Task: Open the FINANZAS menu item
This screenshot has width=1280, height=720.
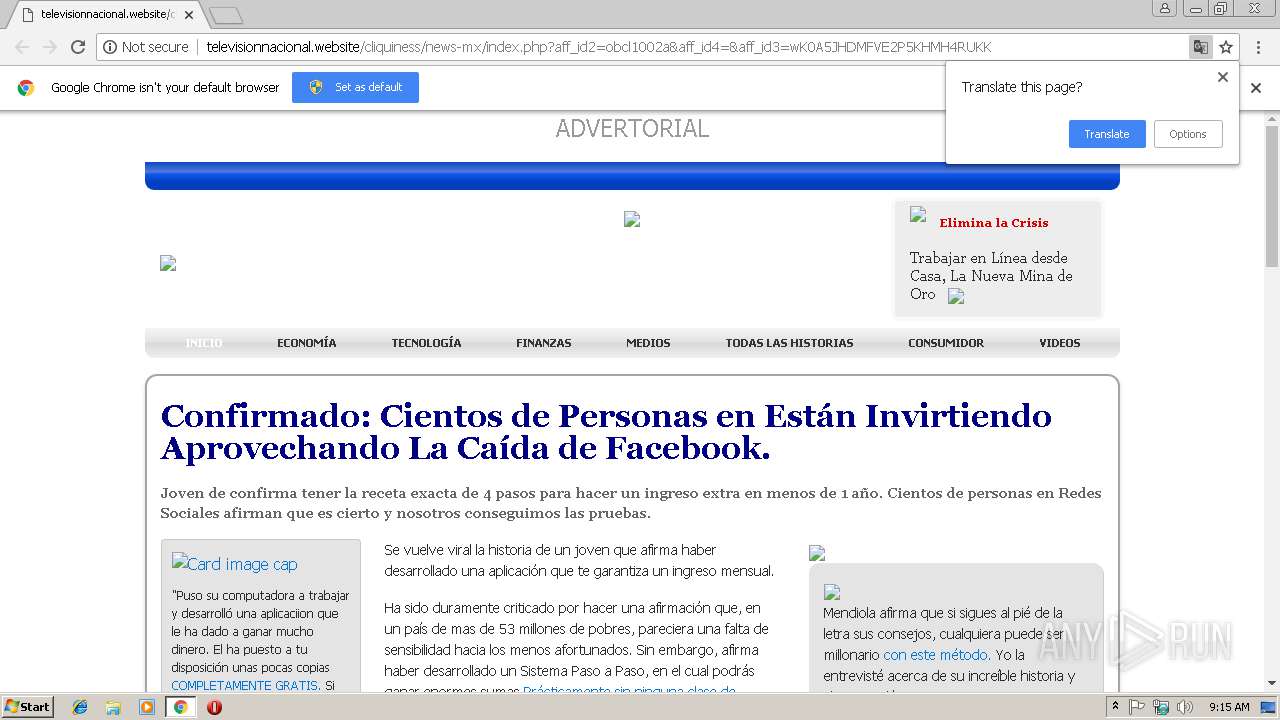Action: coord(543,343)
